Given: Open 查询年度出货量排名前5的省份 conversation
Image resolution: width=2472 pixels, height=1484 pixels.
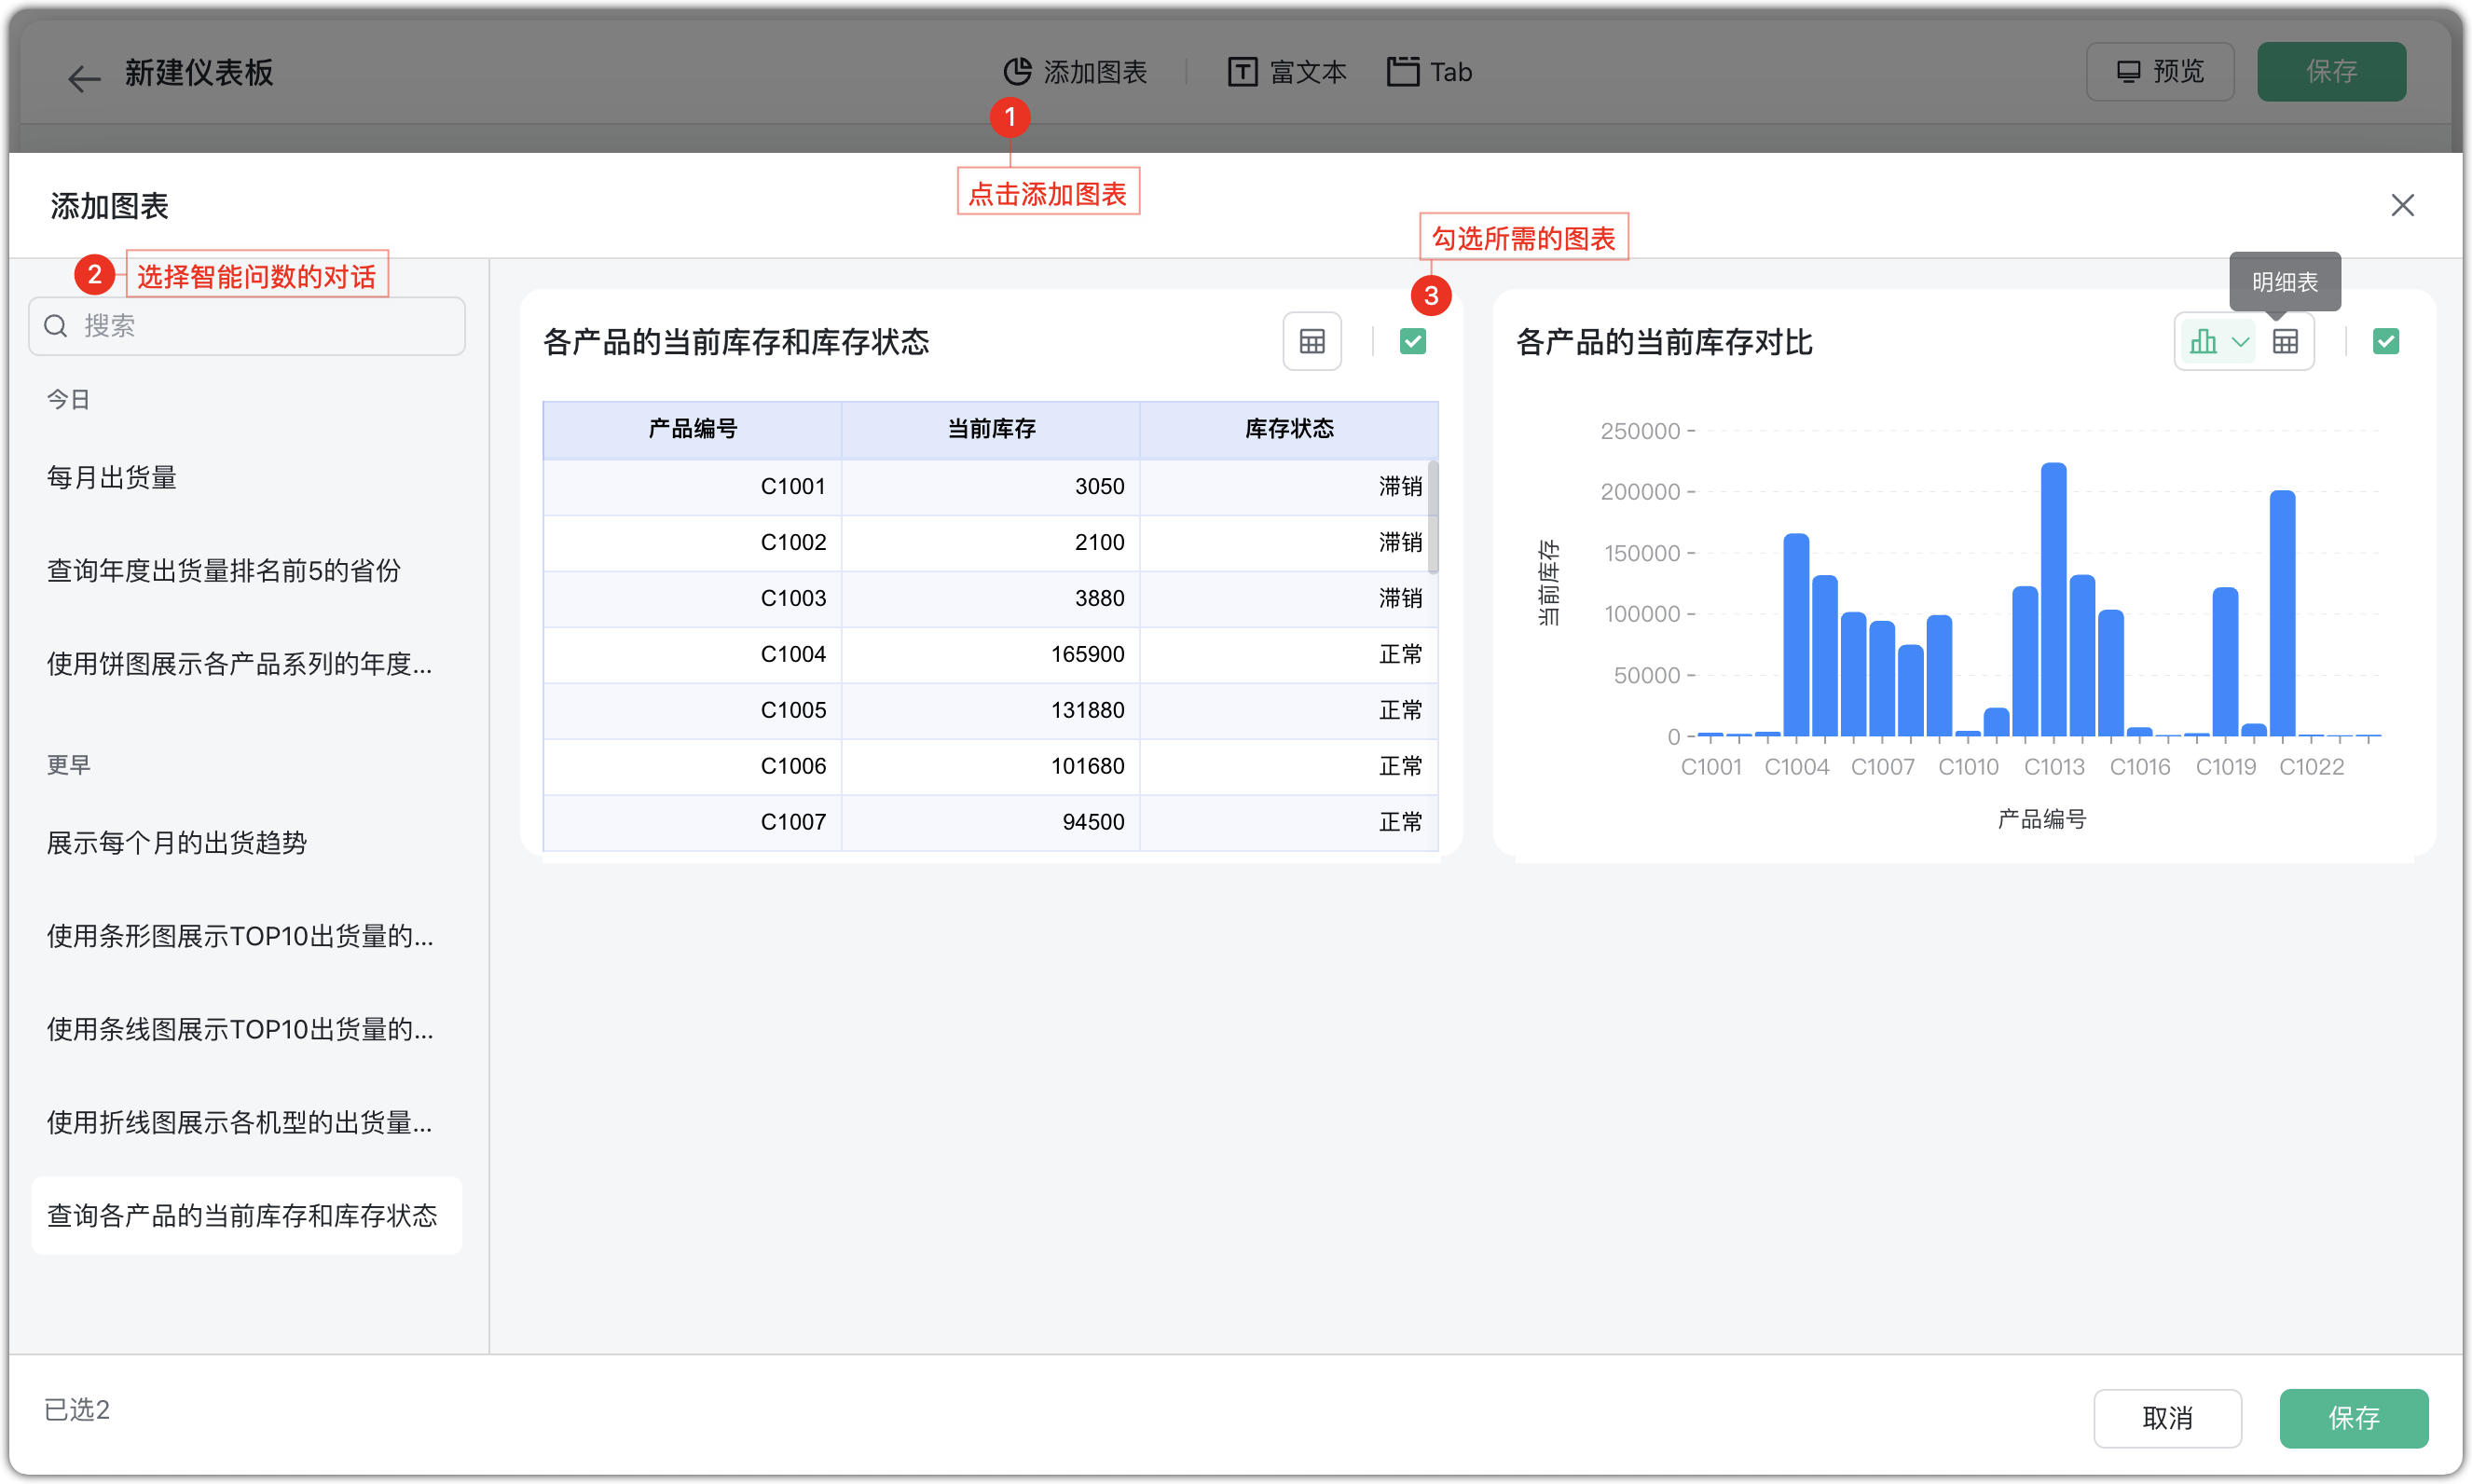Looking at the screenshot, I should point(224,571).
